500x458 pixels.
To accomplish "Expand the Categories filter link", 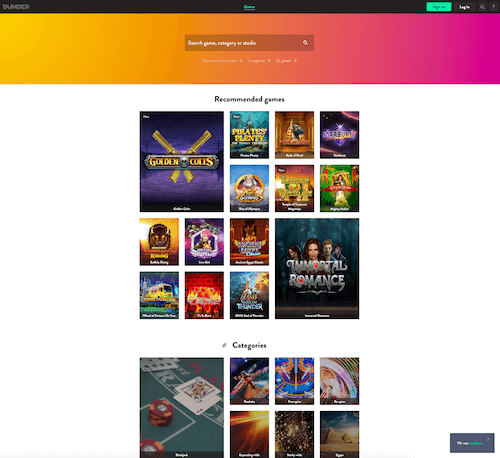I will tap(259, 61).
